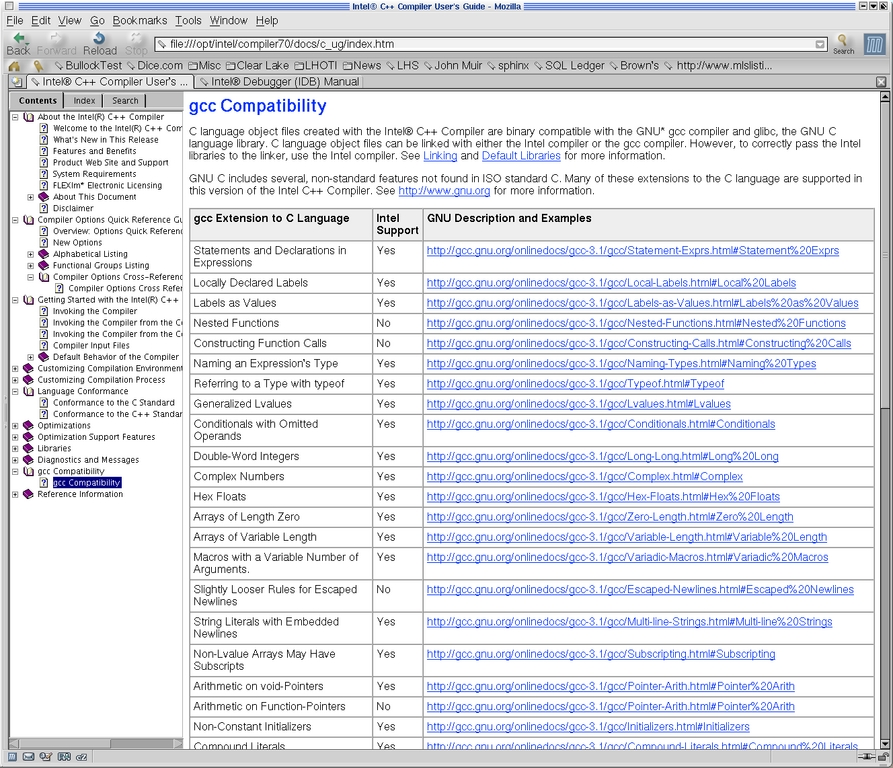The width and height of the screenshot is (893, 768).
Task: Click the Search button beside the URL bar
Action: tap(844, 43)
